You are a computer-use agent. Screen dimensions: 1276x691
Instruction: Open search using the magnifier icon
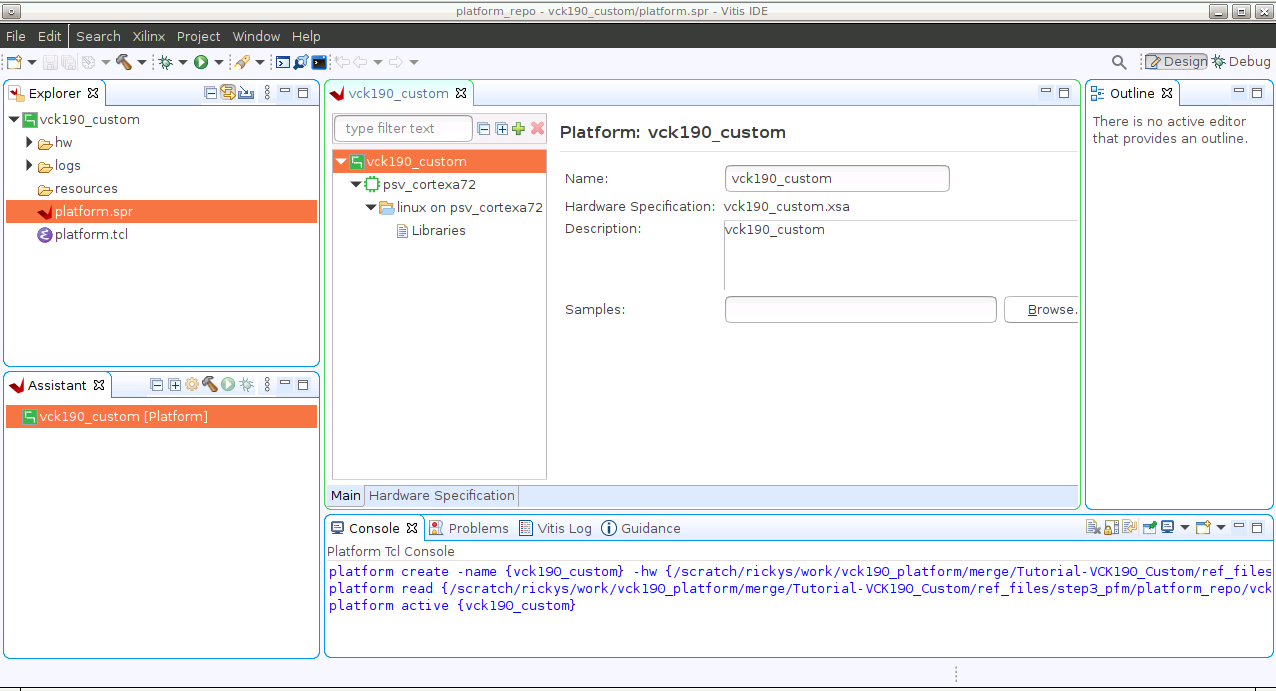pyautogui.click(x=1119, y=61)
